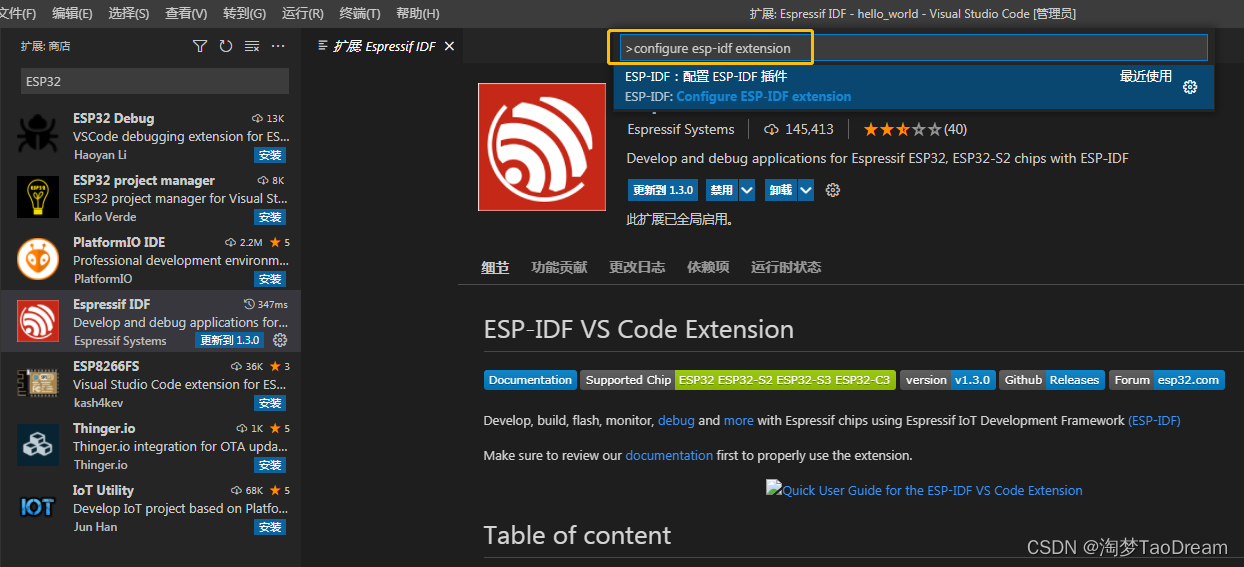Select the ESP8266FS extension icon
This screenshot has width=1244, height=567.
point(38,384)
